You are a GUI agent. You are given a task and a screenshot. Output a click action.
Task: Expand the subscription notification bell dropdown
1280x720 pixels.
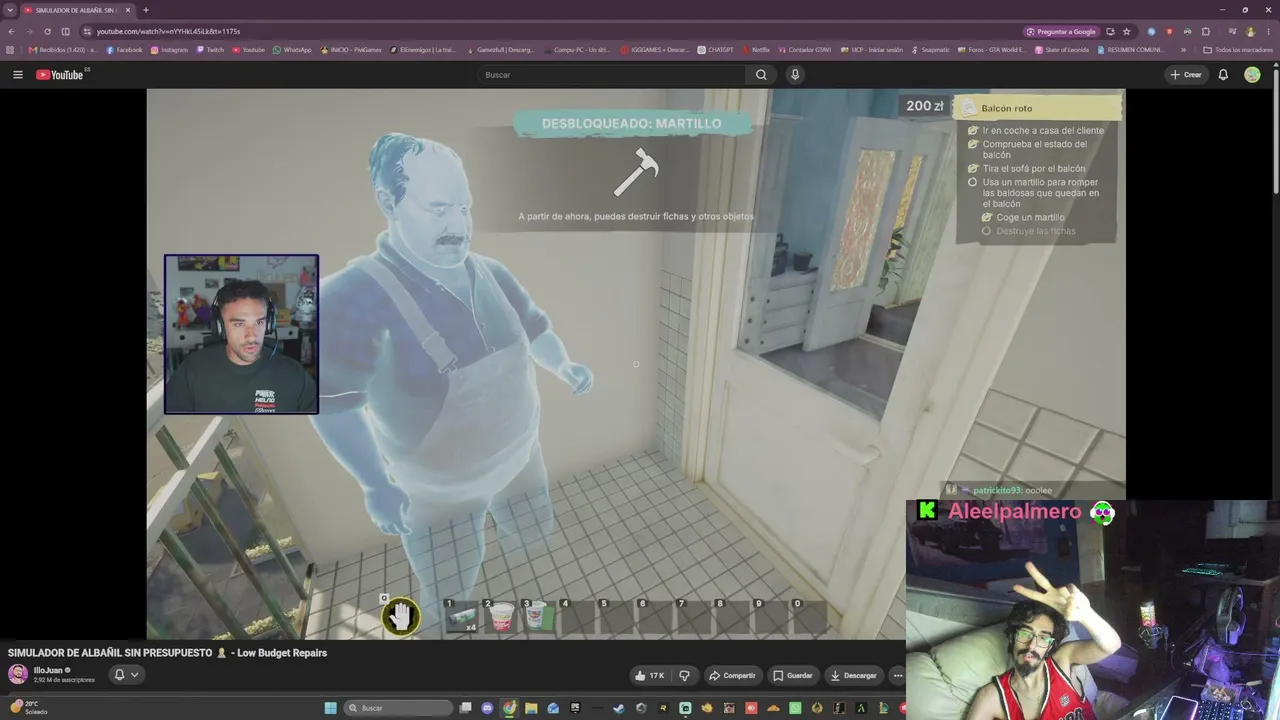point(126,675)
